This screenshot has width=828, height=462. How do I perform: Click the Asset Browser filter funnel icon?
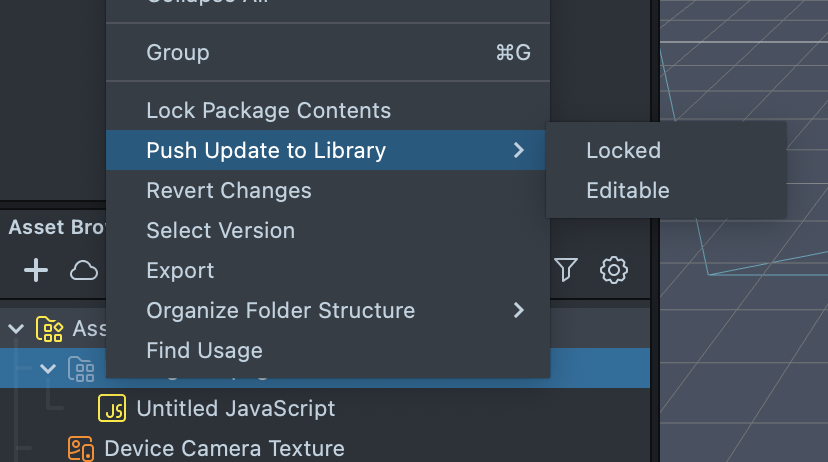pyautogui.click(x=566, y=270)
